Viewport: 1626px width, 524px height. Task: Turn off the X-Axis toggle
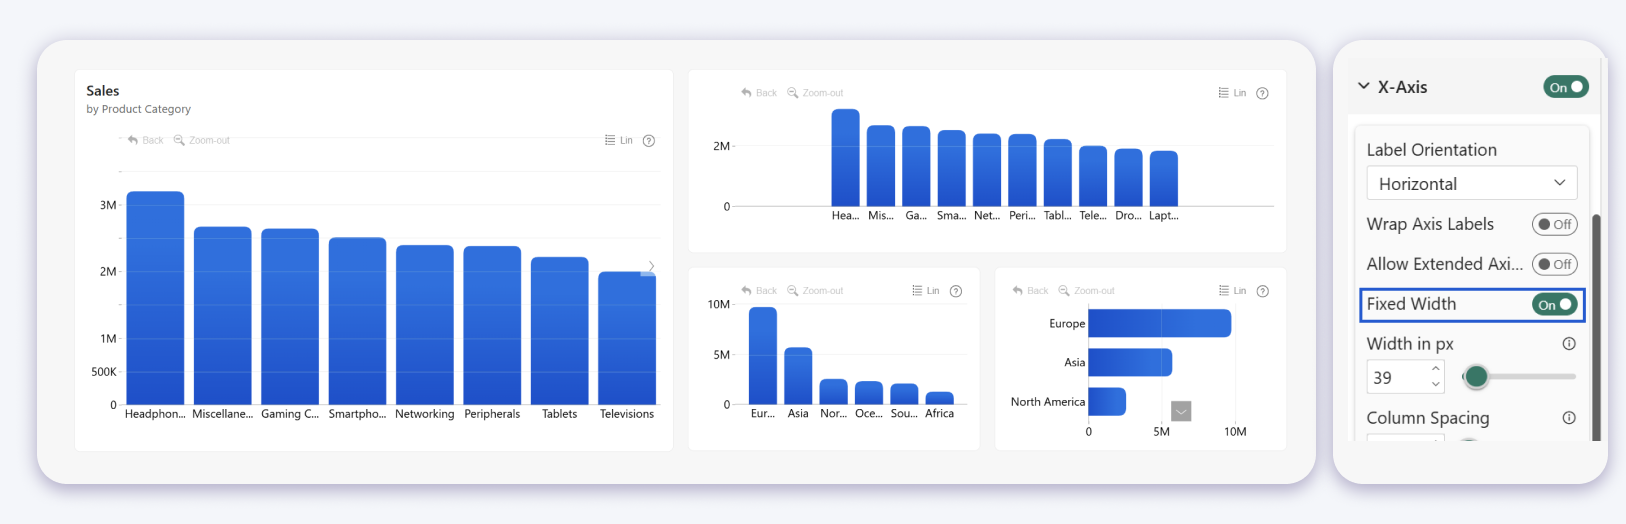(1566, 87)
